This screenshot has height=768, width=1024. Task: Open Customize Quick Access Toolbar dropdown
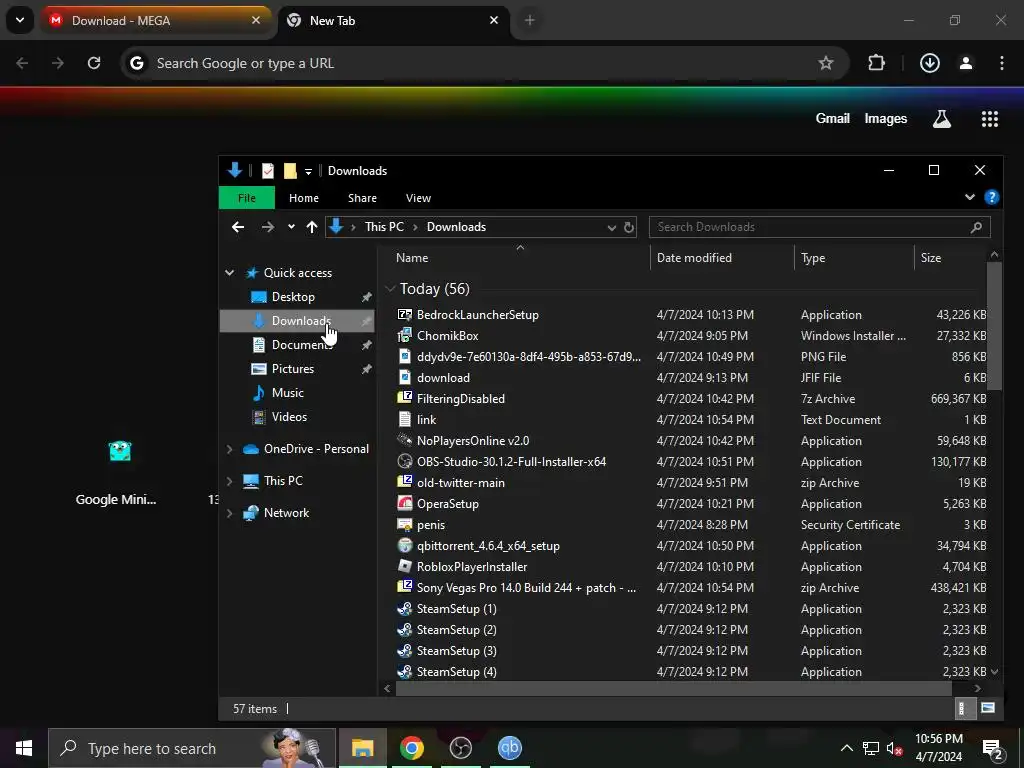point(308,171)
